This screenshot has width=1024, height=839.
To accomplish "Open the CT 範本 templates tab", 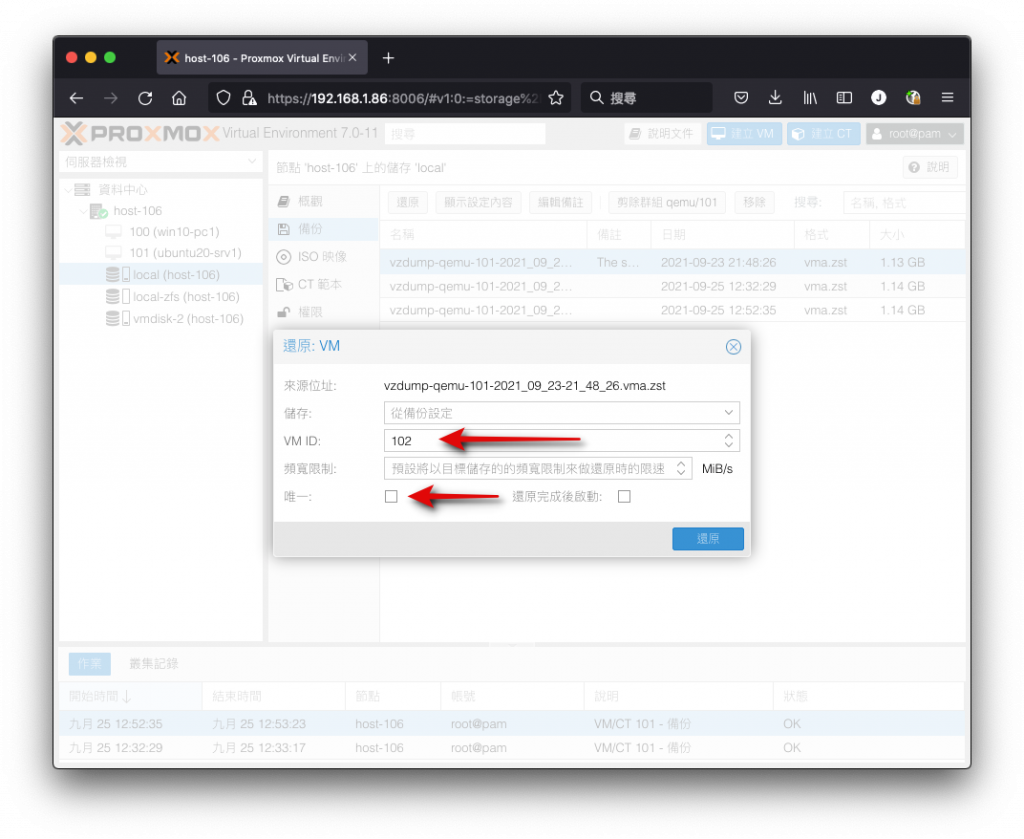I will (323, 284).
